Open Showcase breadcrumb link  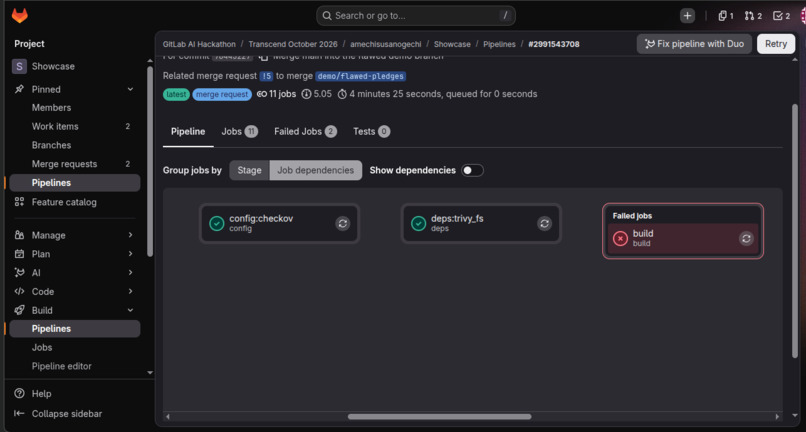click(x=452, y=44)
